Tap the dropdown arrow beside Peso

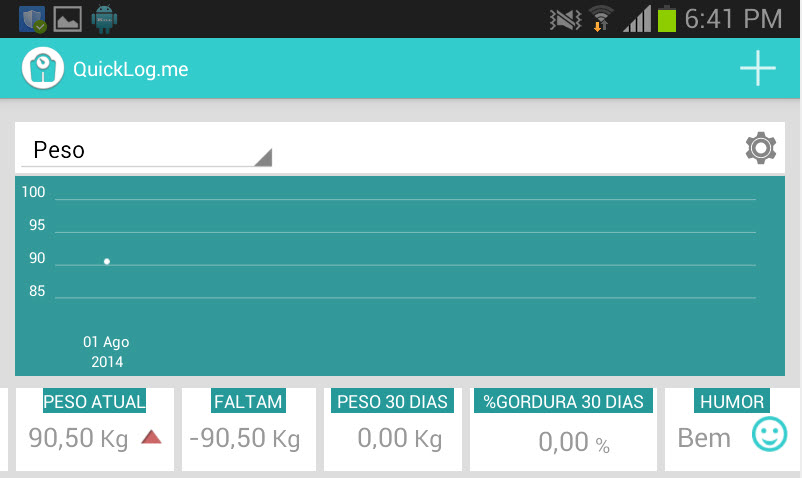[x=263, y=157]
